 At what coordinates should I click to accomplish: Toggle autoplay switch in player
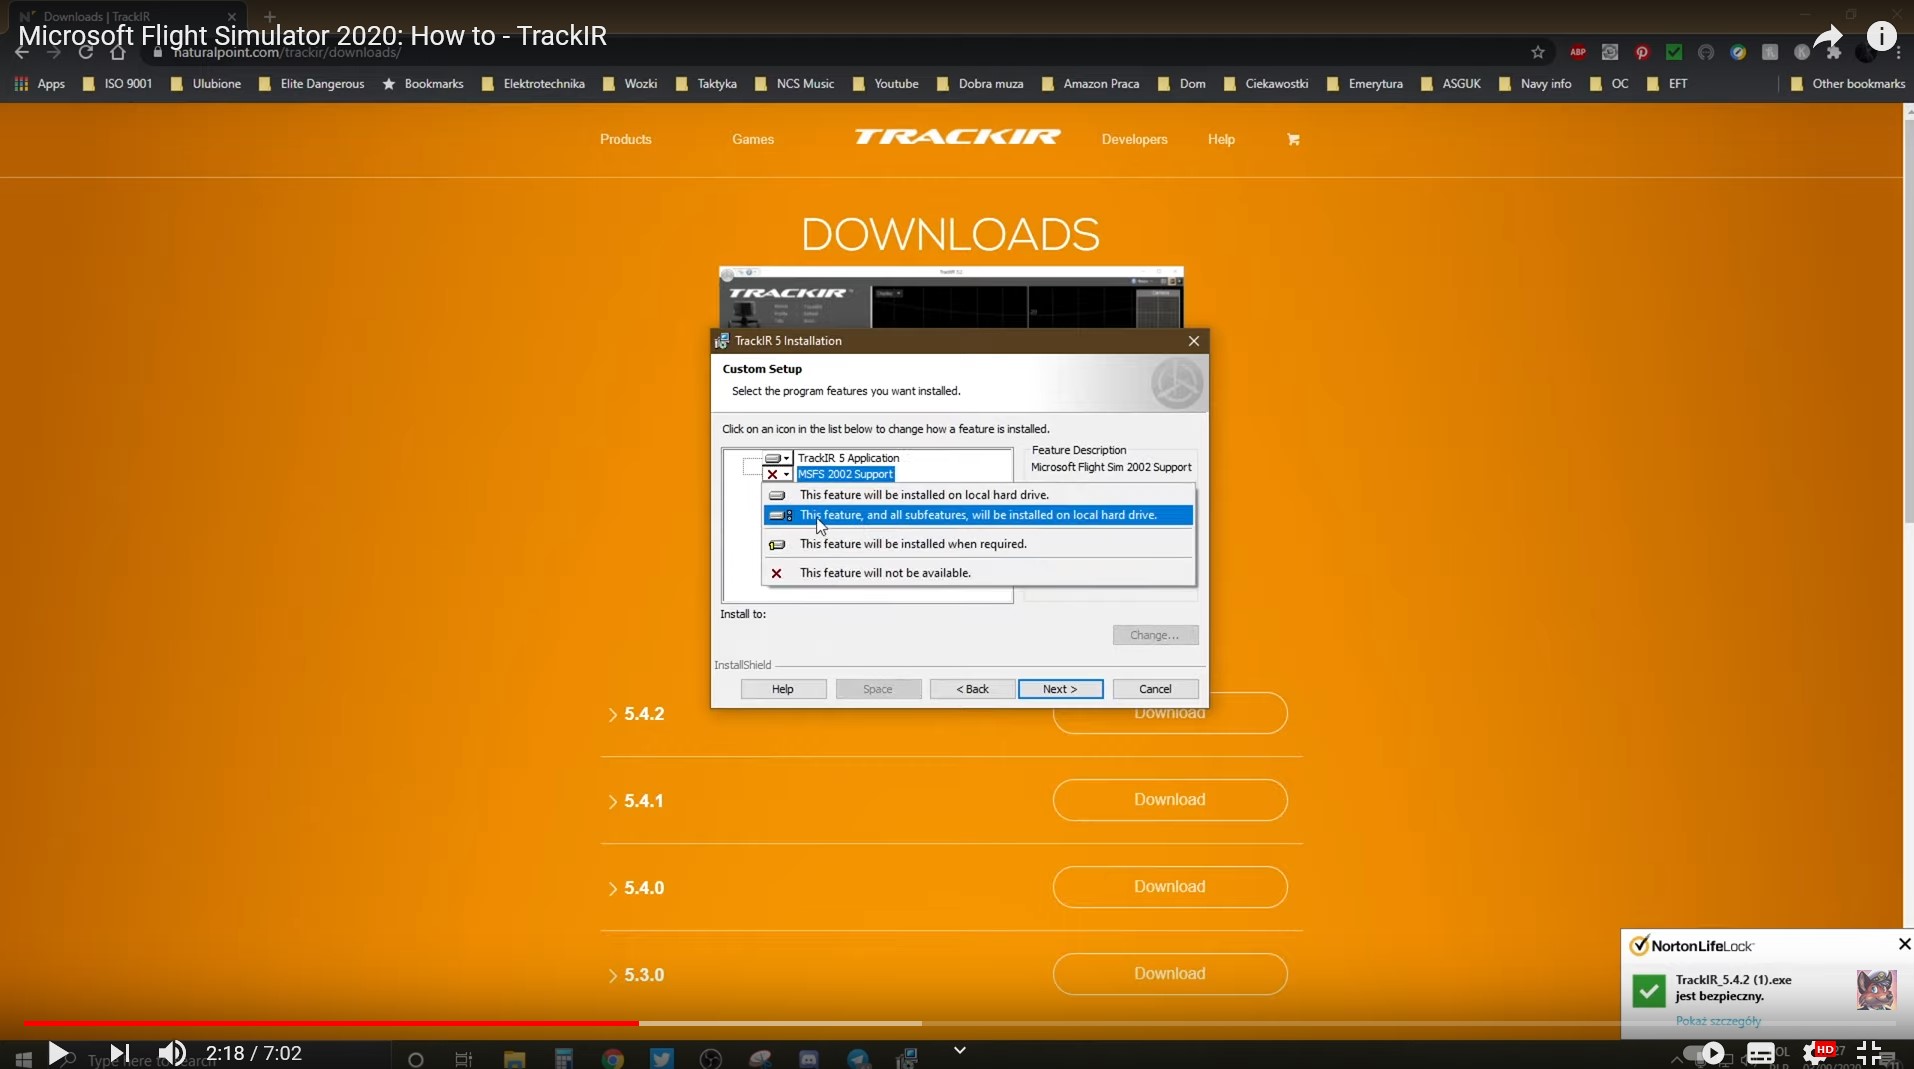click(x=1704, y=1053)
